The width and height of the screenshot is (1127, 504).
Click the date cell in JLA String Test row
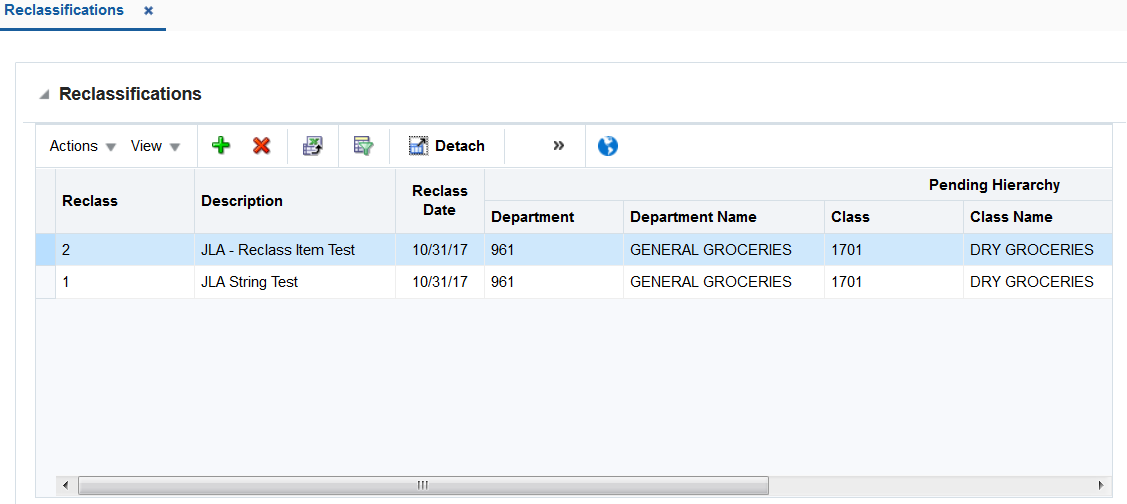(440, 283)
